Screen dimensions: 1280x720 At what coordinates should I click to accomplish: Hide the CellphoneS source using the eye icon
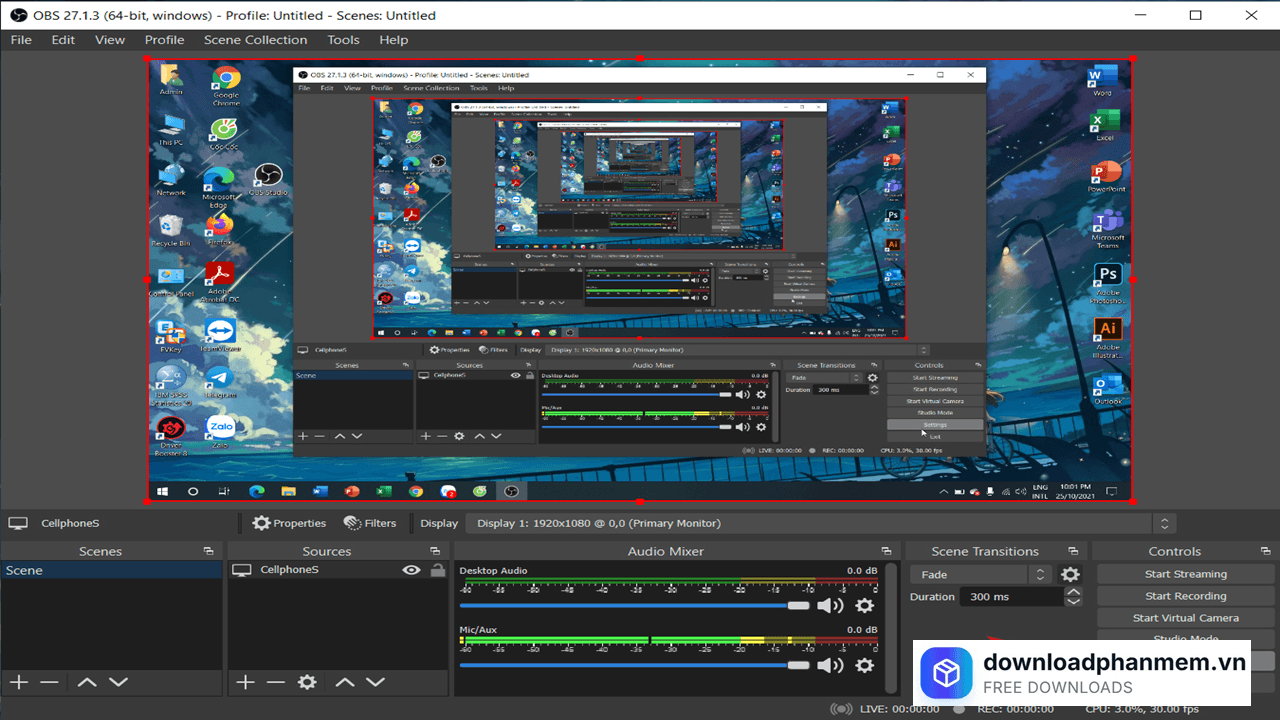(411, 570)
